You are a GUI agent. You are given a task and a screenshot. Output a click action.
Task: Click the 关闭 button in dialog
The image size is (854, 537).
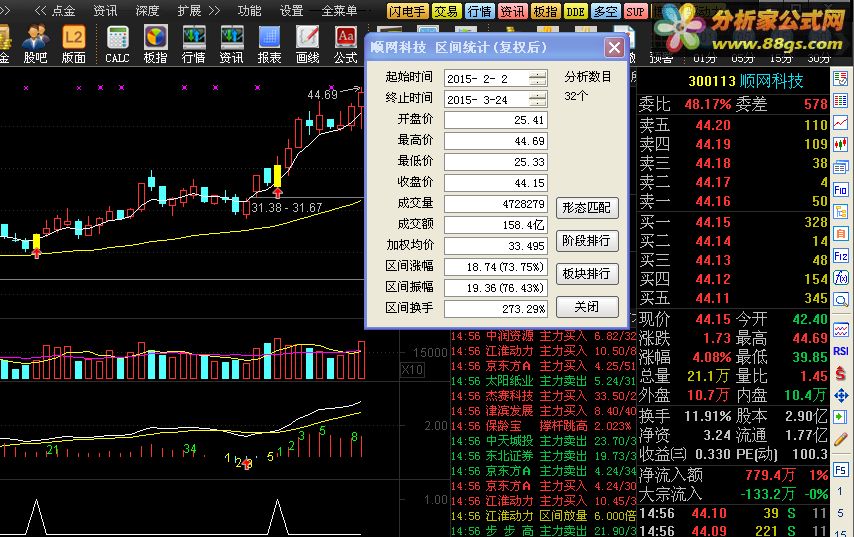[587, 307]
